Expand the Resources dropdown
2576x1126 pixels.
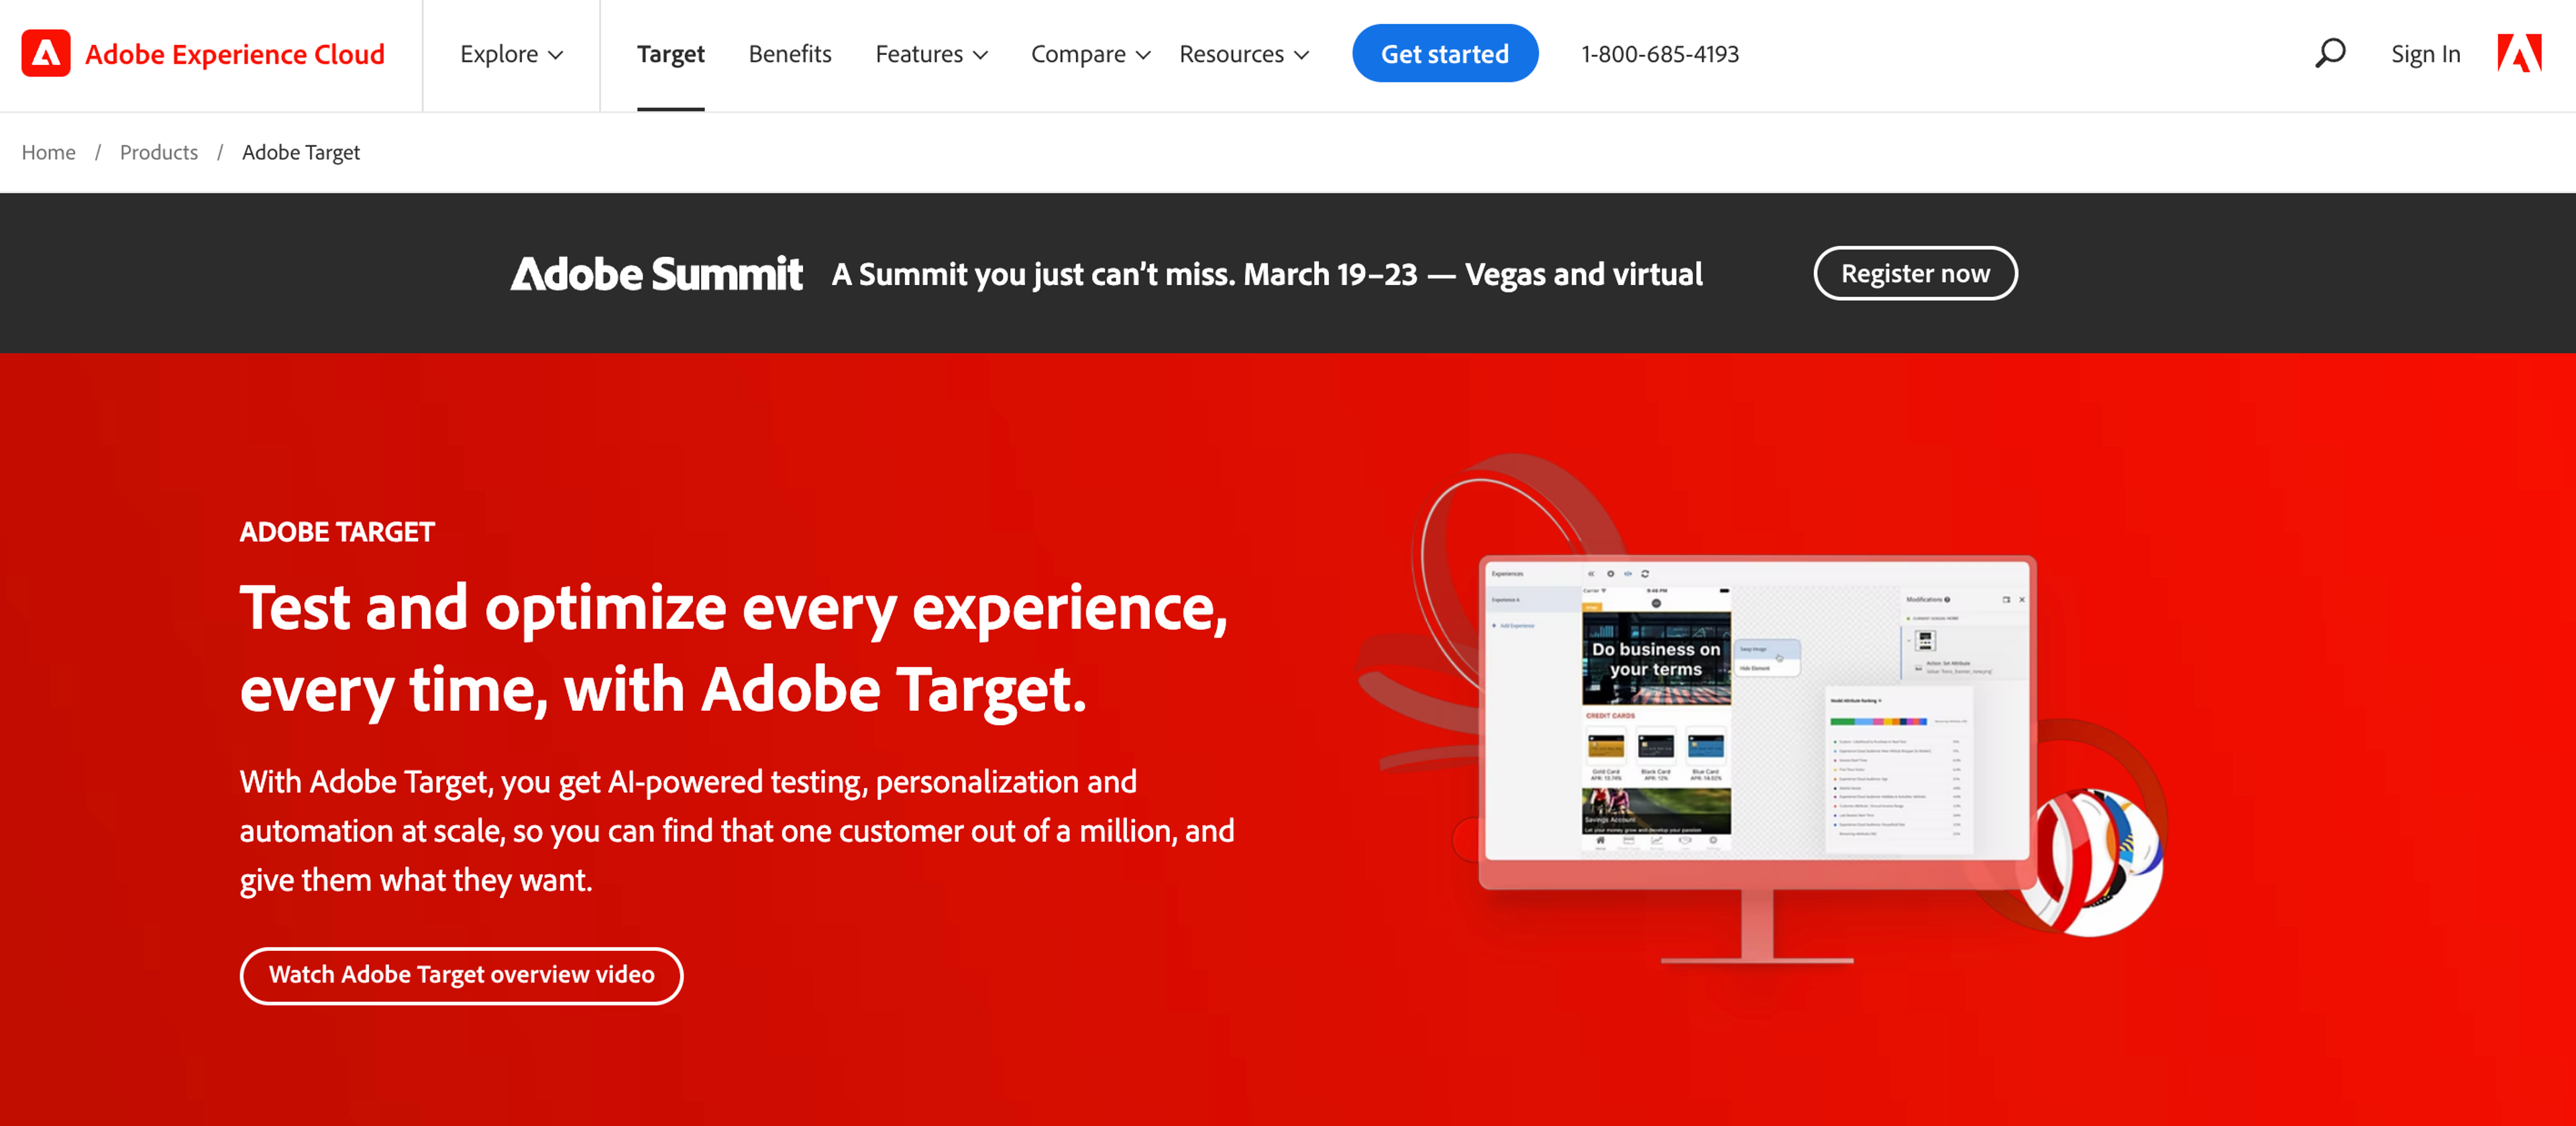(x=1243, y=54)
